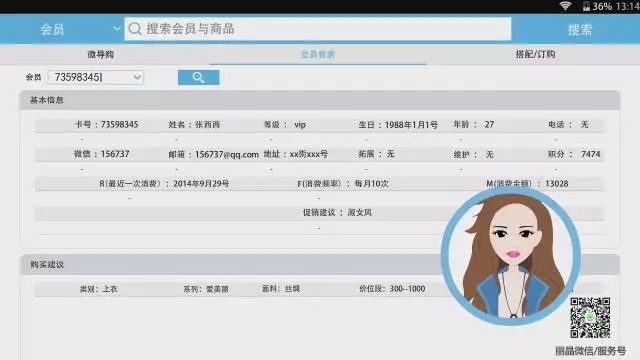Click fabric text 面料: 丝绸

[281, 289]
